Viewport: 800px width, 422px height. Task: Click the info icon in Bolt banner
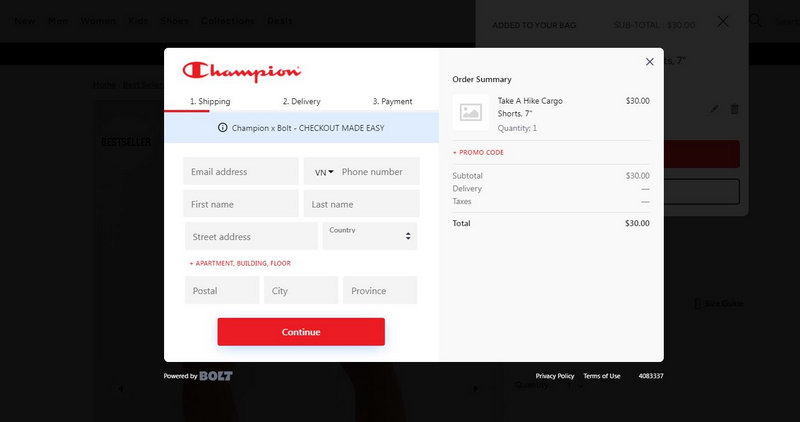click(x=222, y=128)
